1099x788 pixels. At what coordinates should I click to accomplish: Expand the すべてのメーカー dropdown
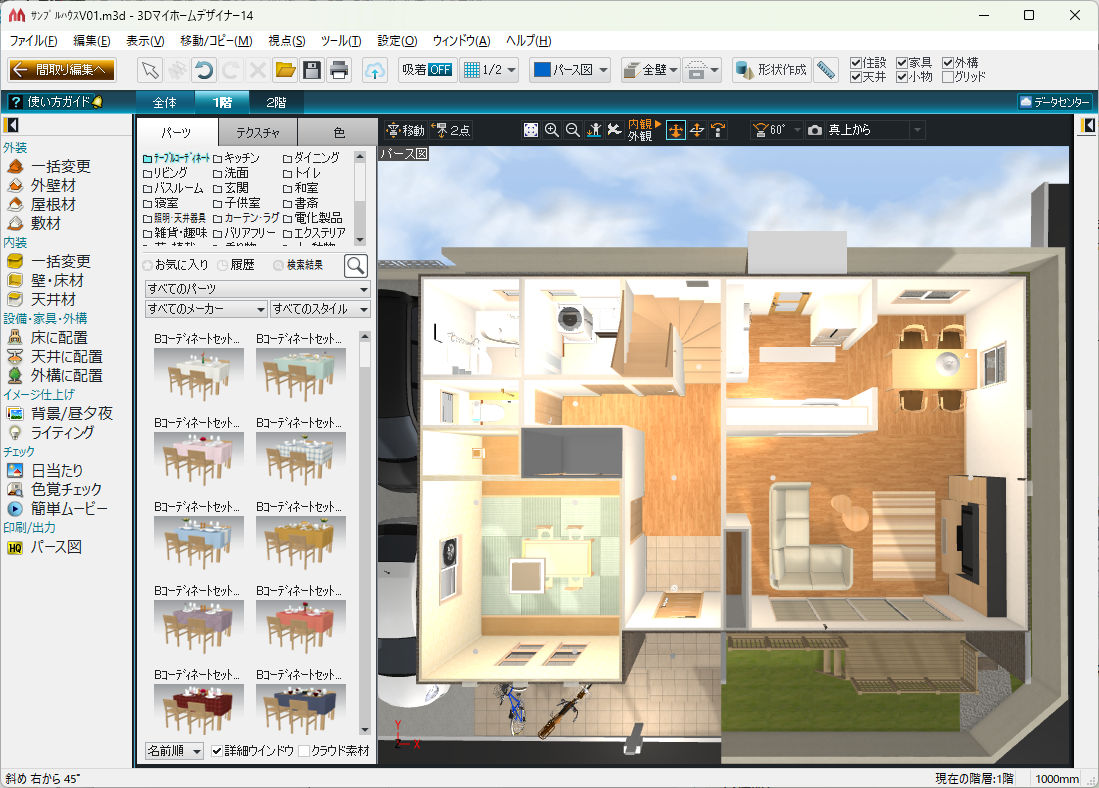point(206,309)
